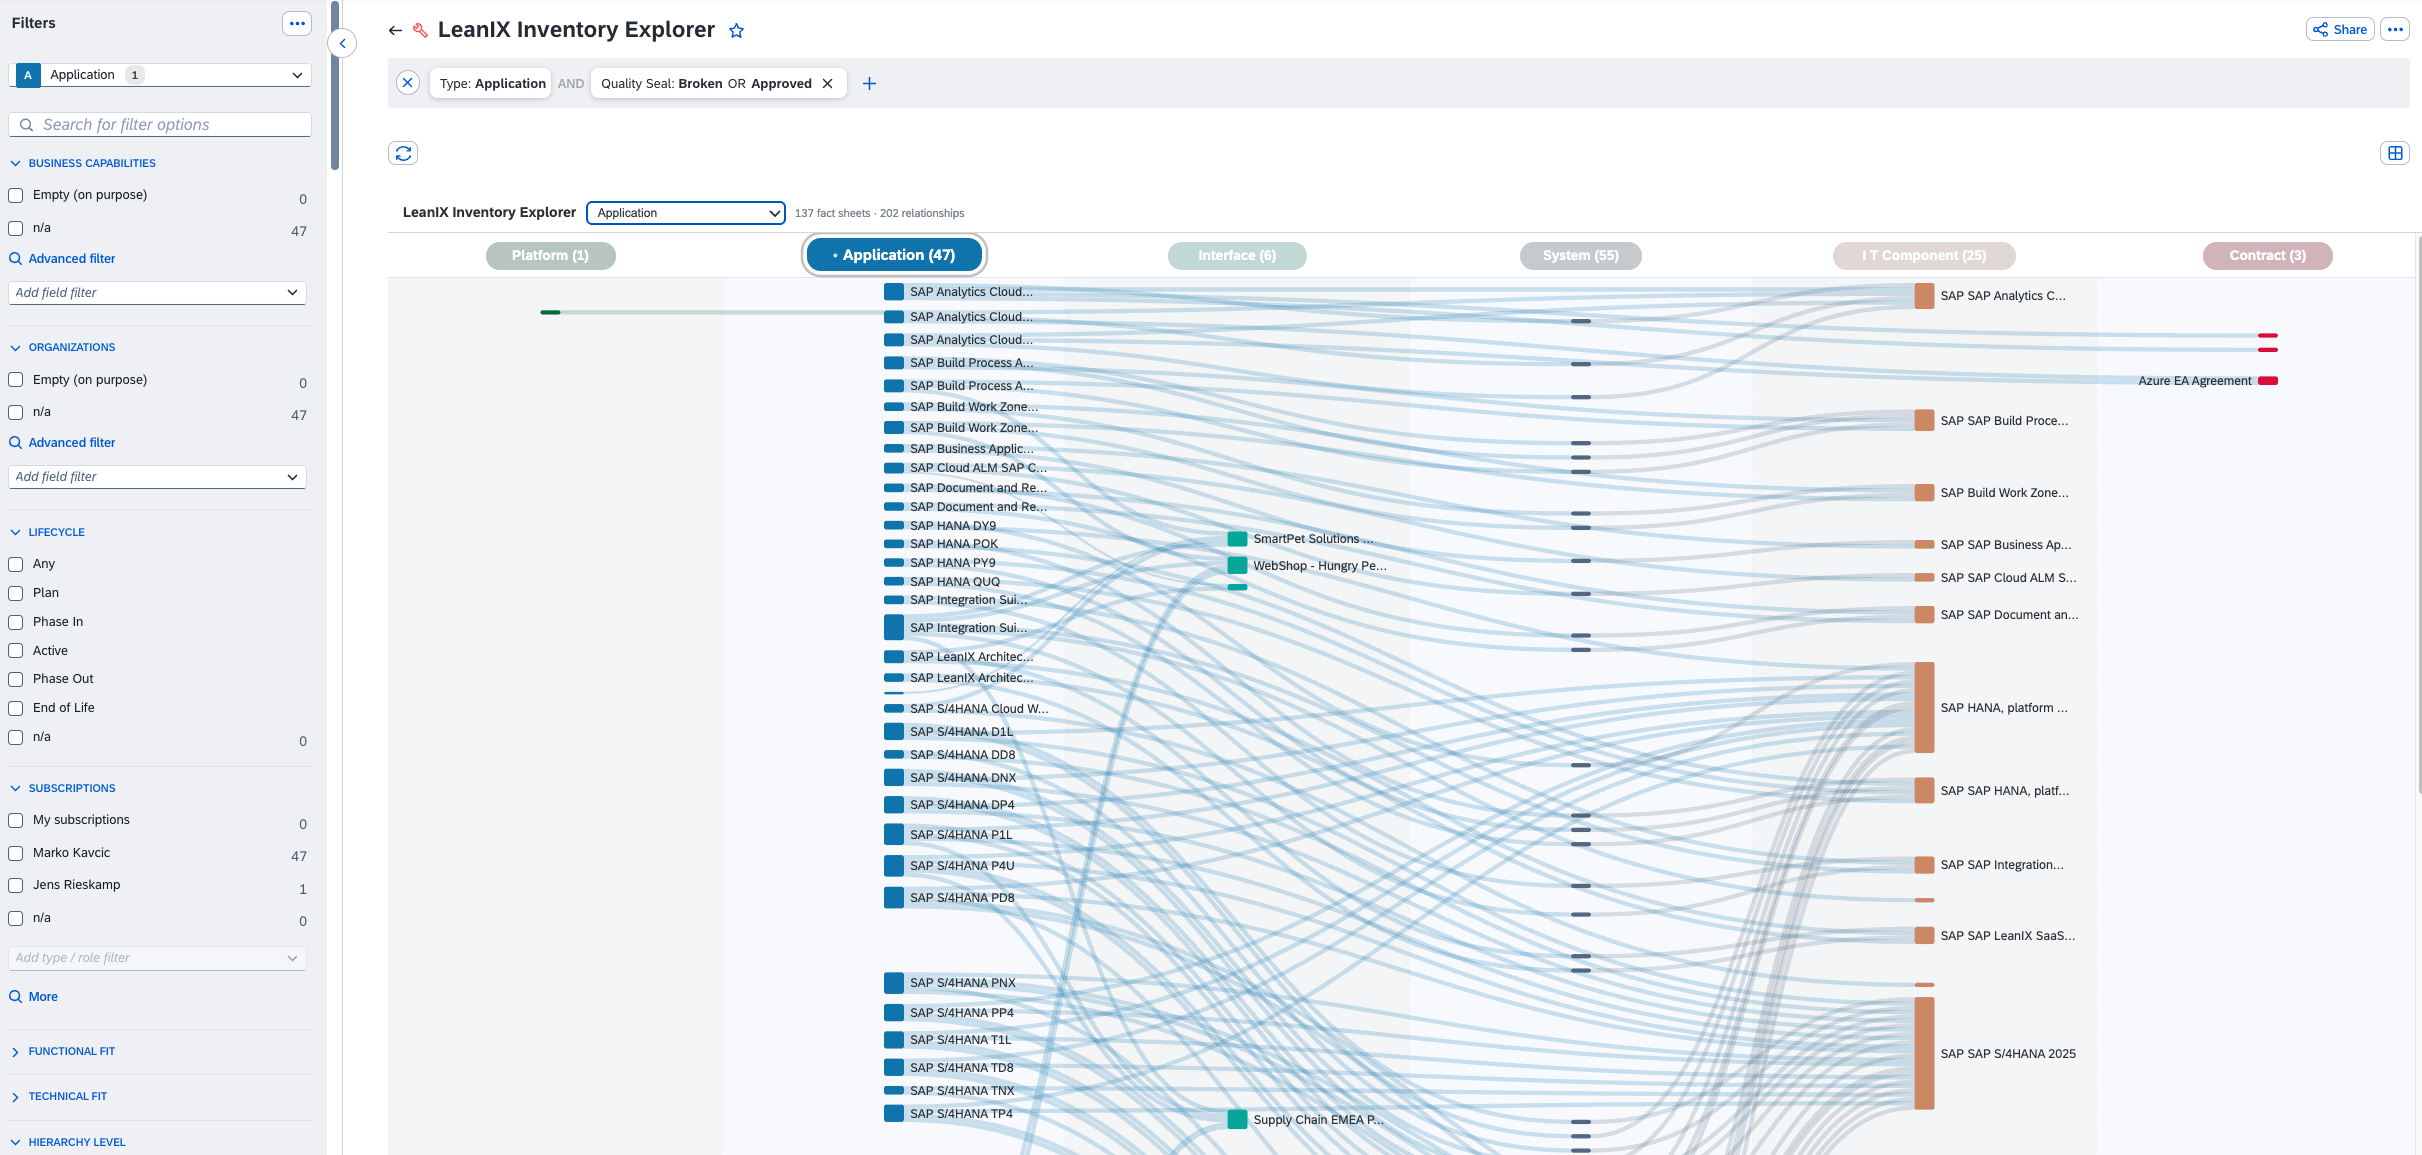Click the Platform node connected by green line
The width and height of the screenshot is (2422, 1155).
(550, 313)
